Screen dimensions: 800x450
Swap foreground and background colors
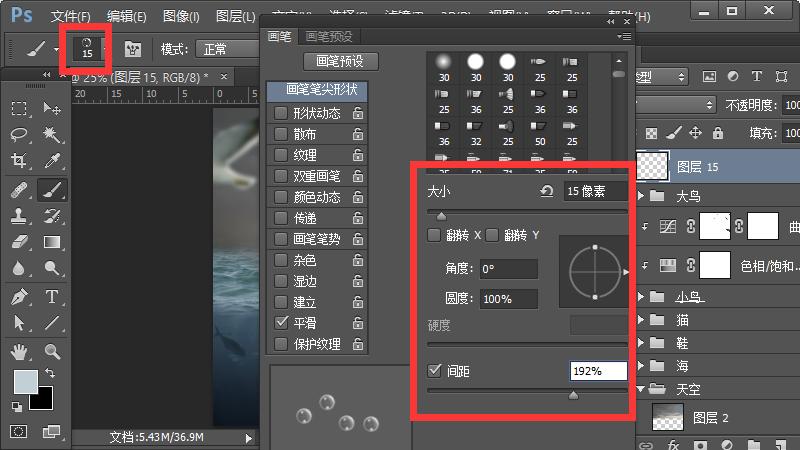tap(50, 373)
